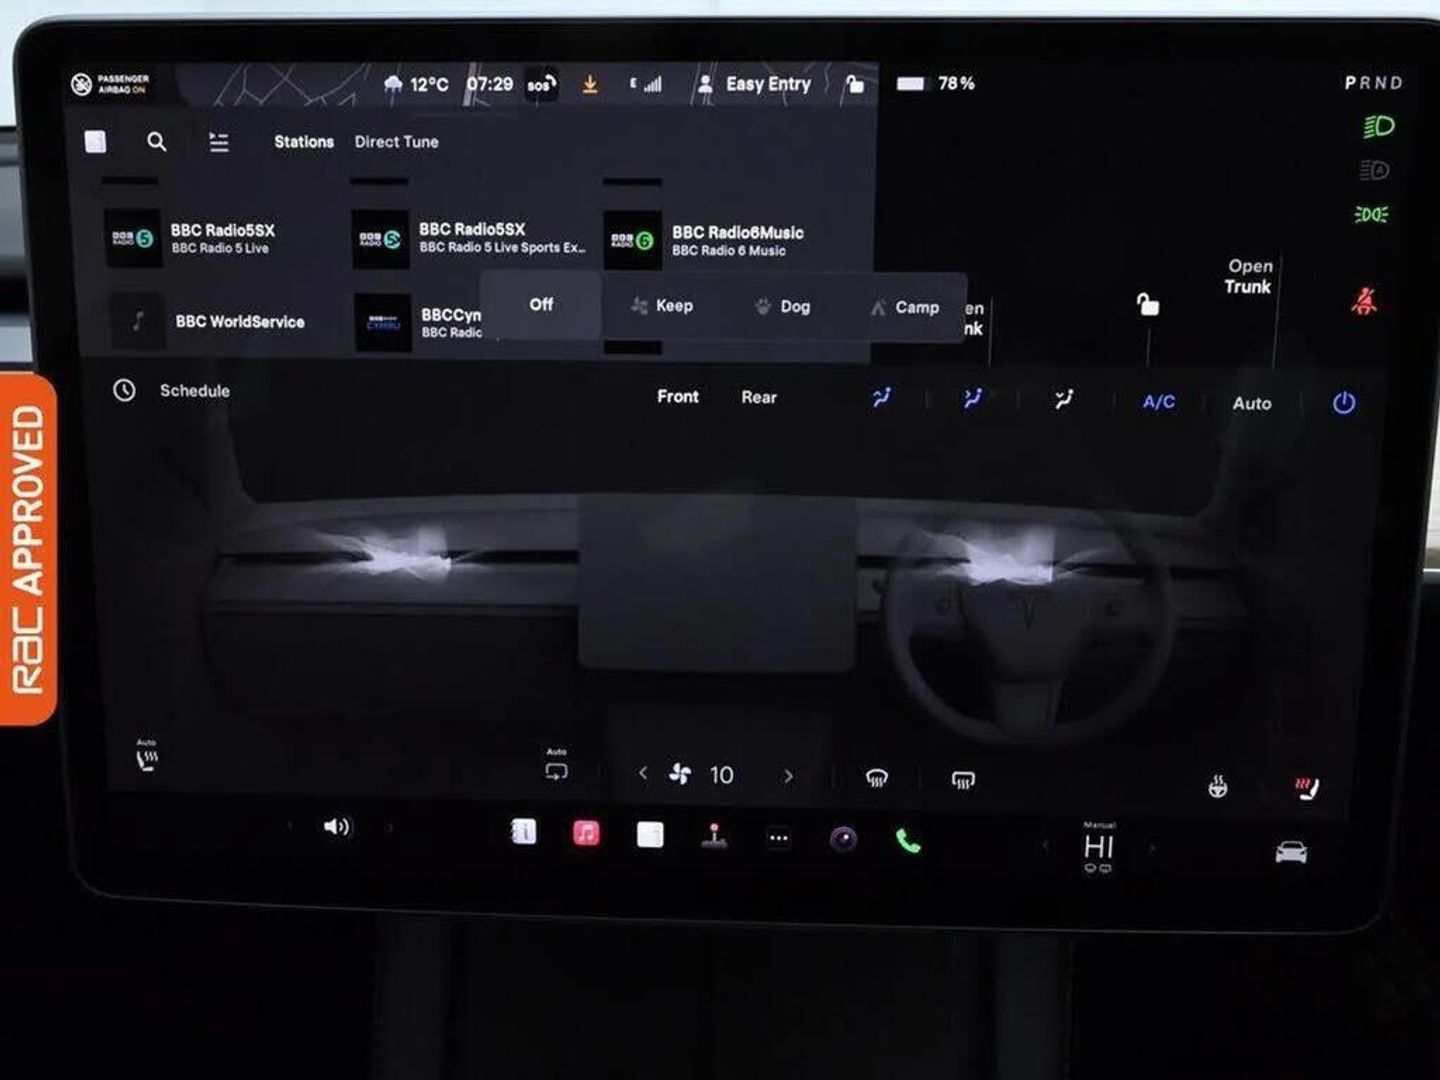
Task: Select the Rear climate tab
Action: [x=758, y=397]
